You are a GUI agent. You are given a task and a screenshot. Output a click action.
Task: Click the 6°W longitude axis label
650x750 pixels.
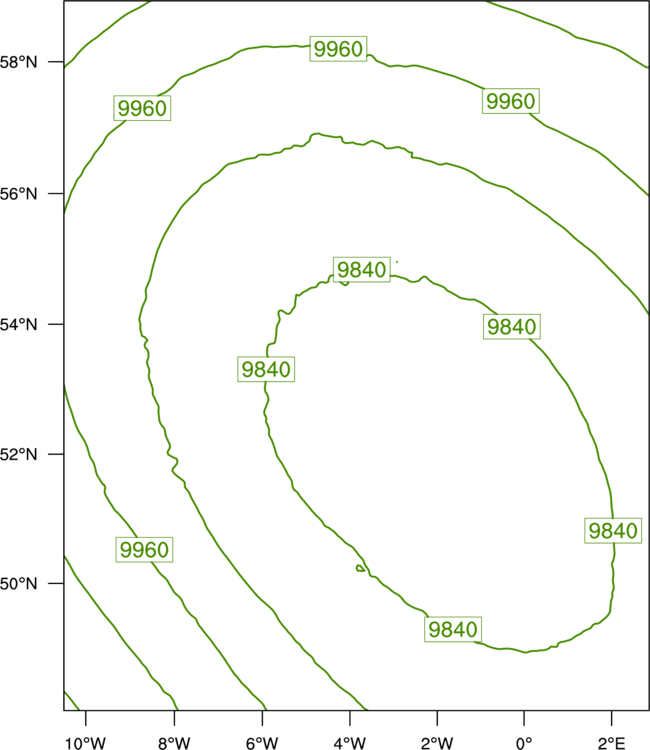click(x=262, y=742)
